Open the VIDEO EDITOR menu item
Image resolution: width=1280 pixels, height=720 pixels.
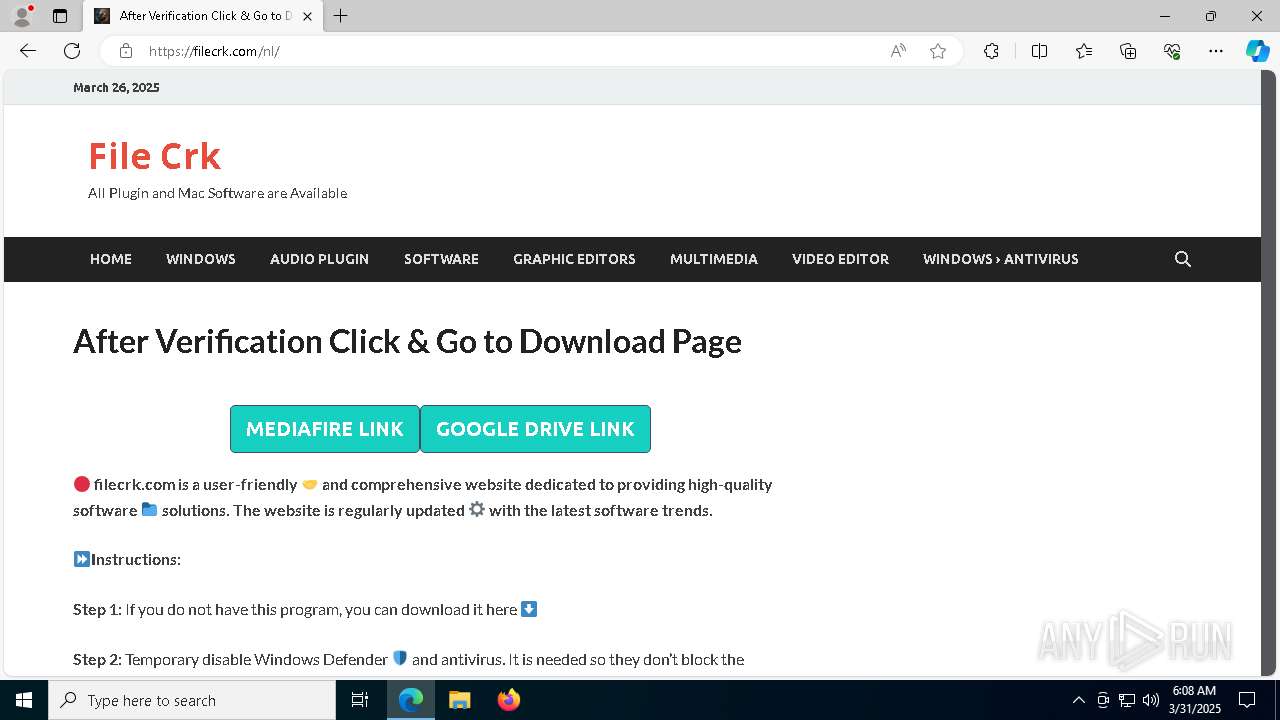840,259
